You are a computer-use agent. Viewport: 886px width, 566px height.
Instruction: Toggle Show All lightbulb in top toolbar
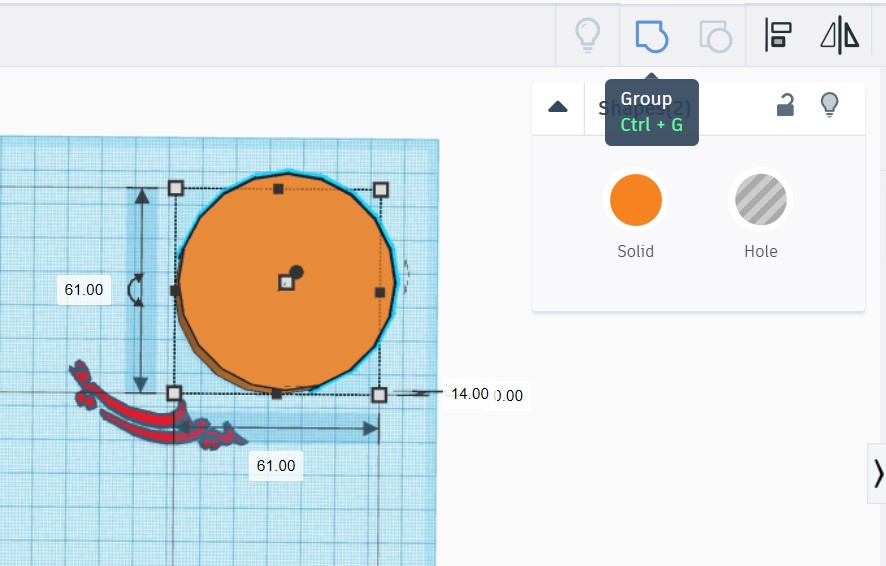[x=587, y=35]
